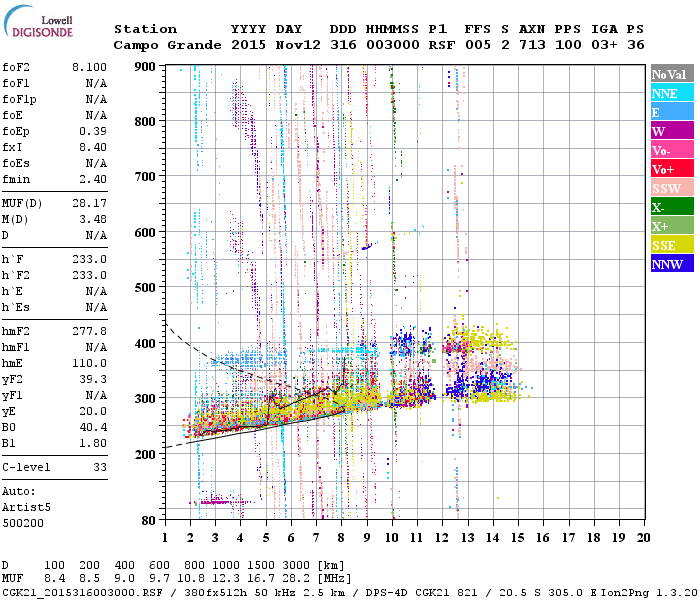Select the W purple legend swatch
700x600 pixels.
point(672,131)
